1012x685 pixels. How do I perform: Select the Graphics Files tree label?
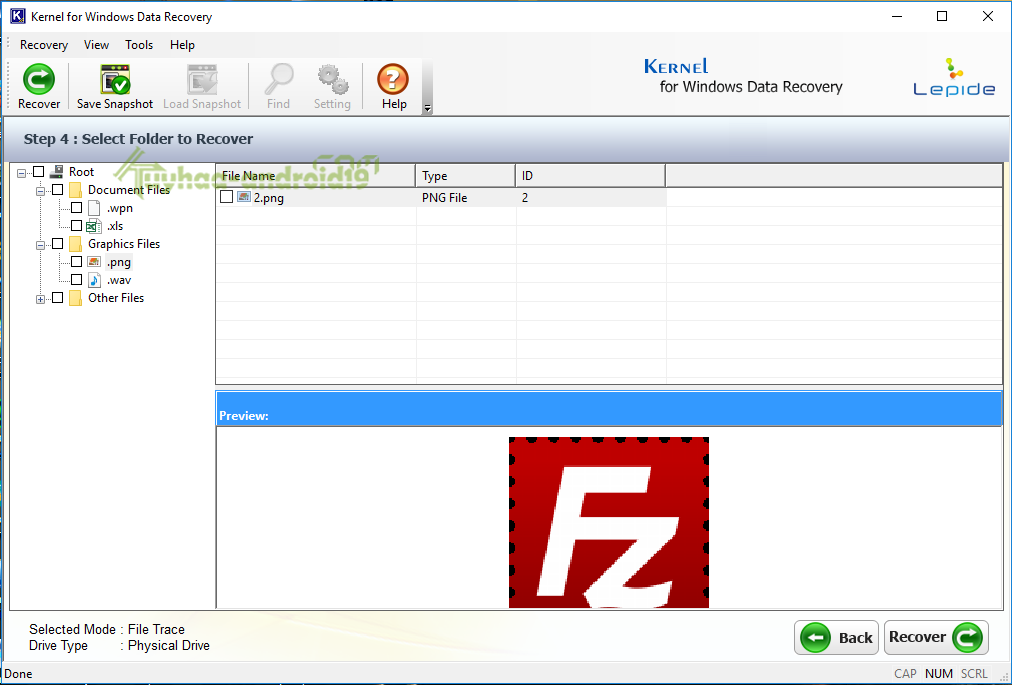[124, 244]
